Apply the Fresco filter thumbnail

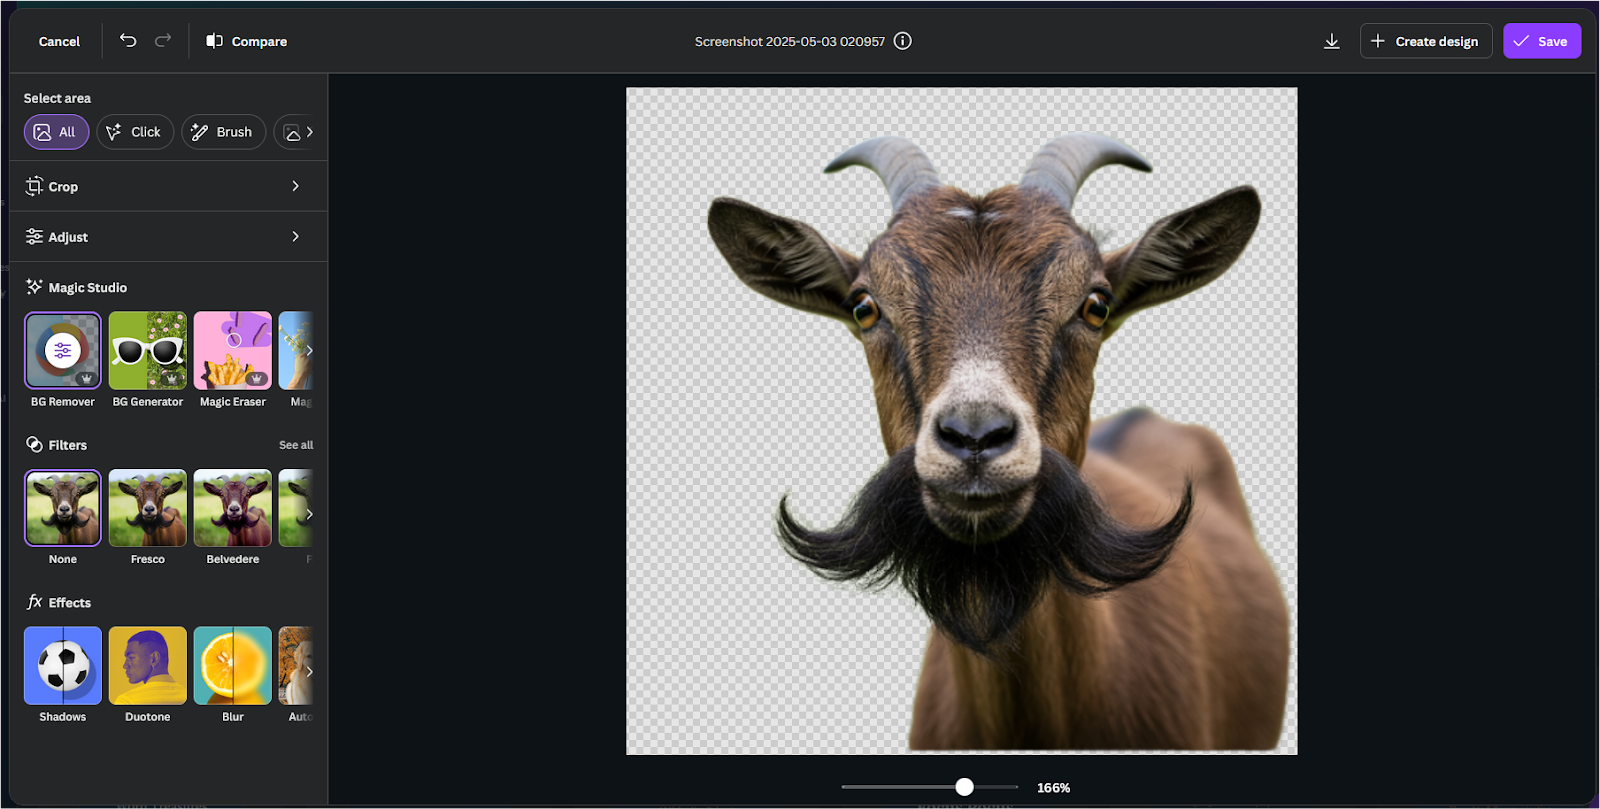point(148,508)
